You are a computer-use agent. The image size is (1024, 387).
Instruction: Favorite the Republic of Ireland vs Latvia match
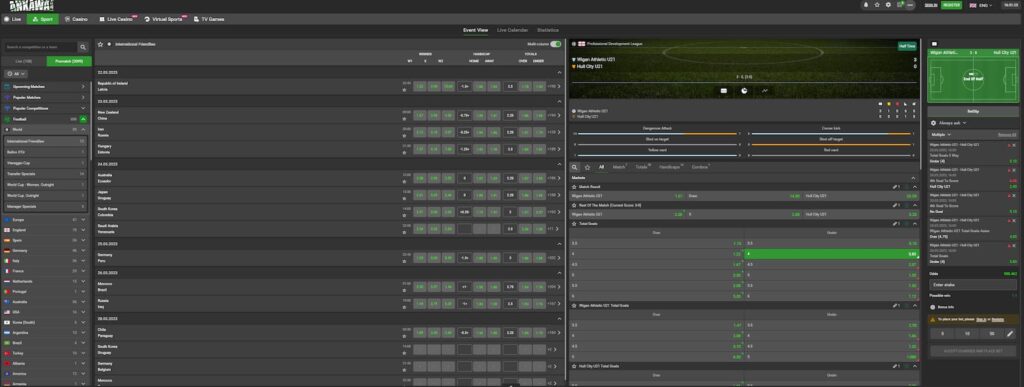[405, 89]
